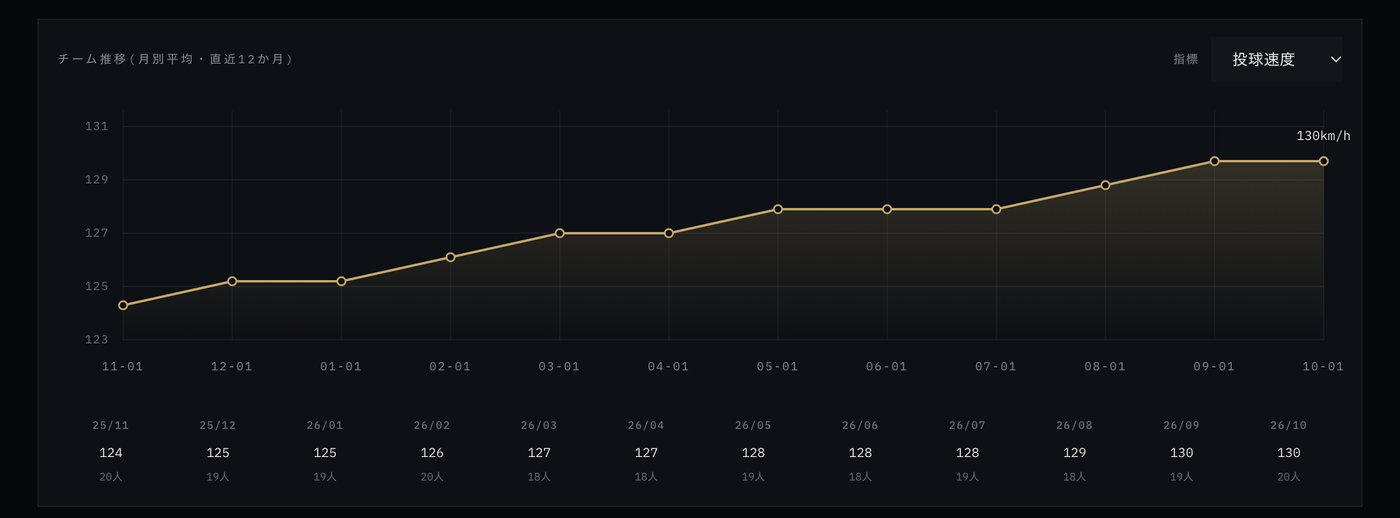This screenshot has height=518, width=1400.
Task: Click the 19人 count under 26/01
Action: 325,477
